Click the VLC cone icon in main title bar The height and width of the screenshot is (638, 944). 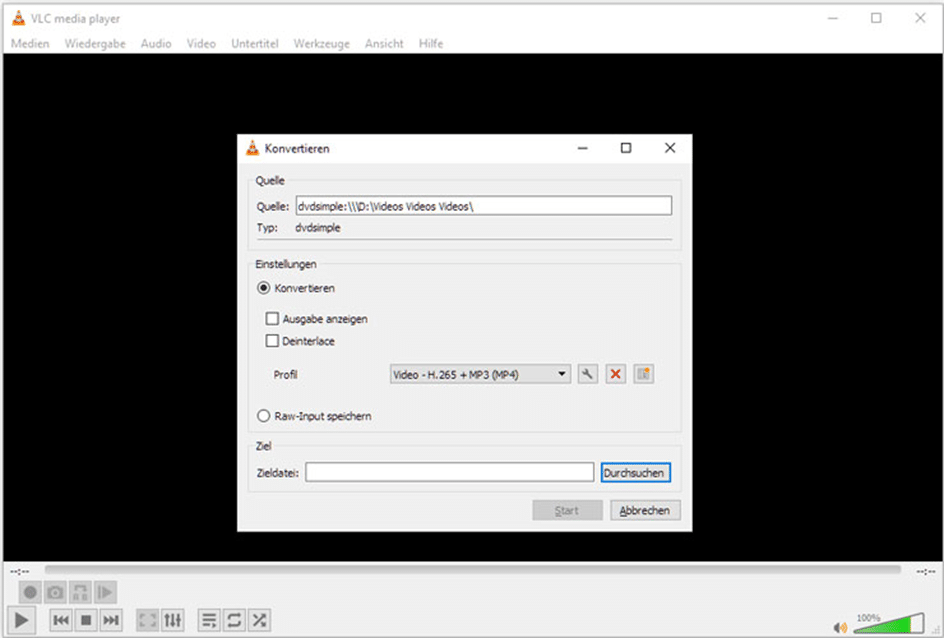pos(19,19)
